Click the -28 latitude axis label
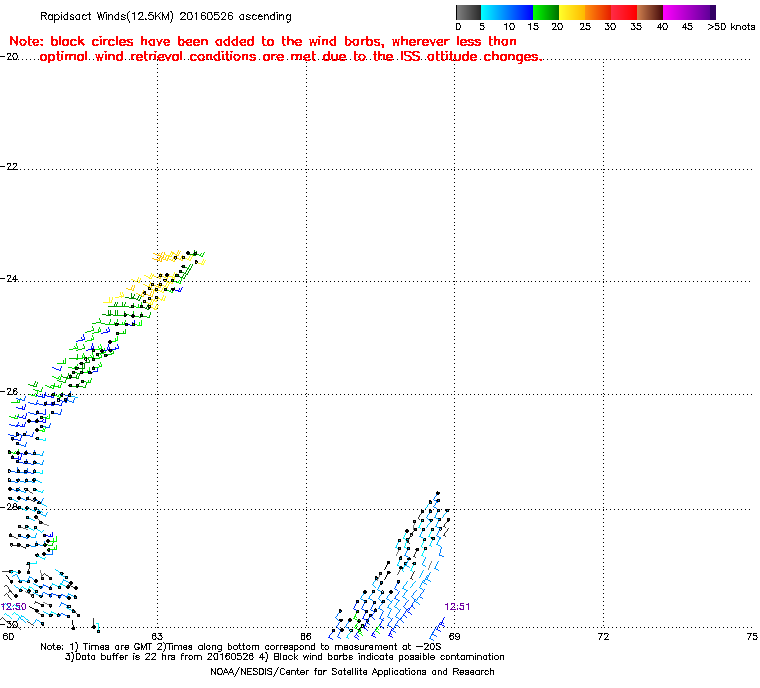 click(10, 507)
